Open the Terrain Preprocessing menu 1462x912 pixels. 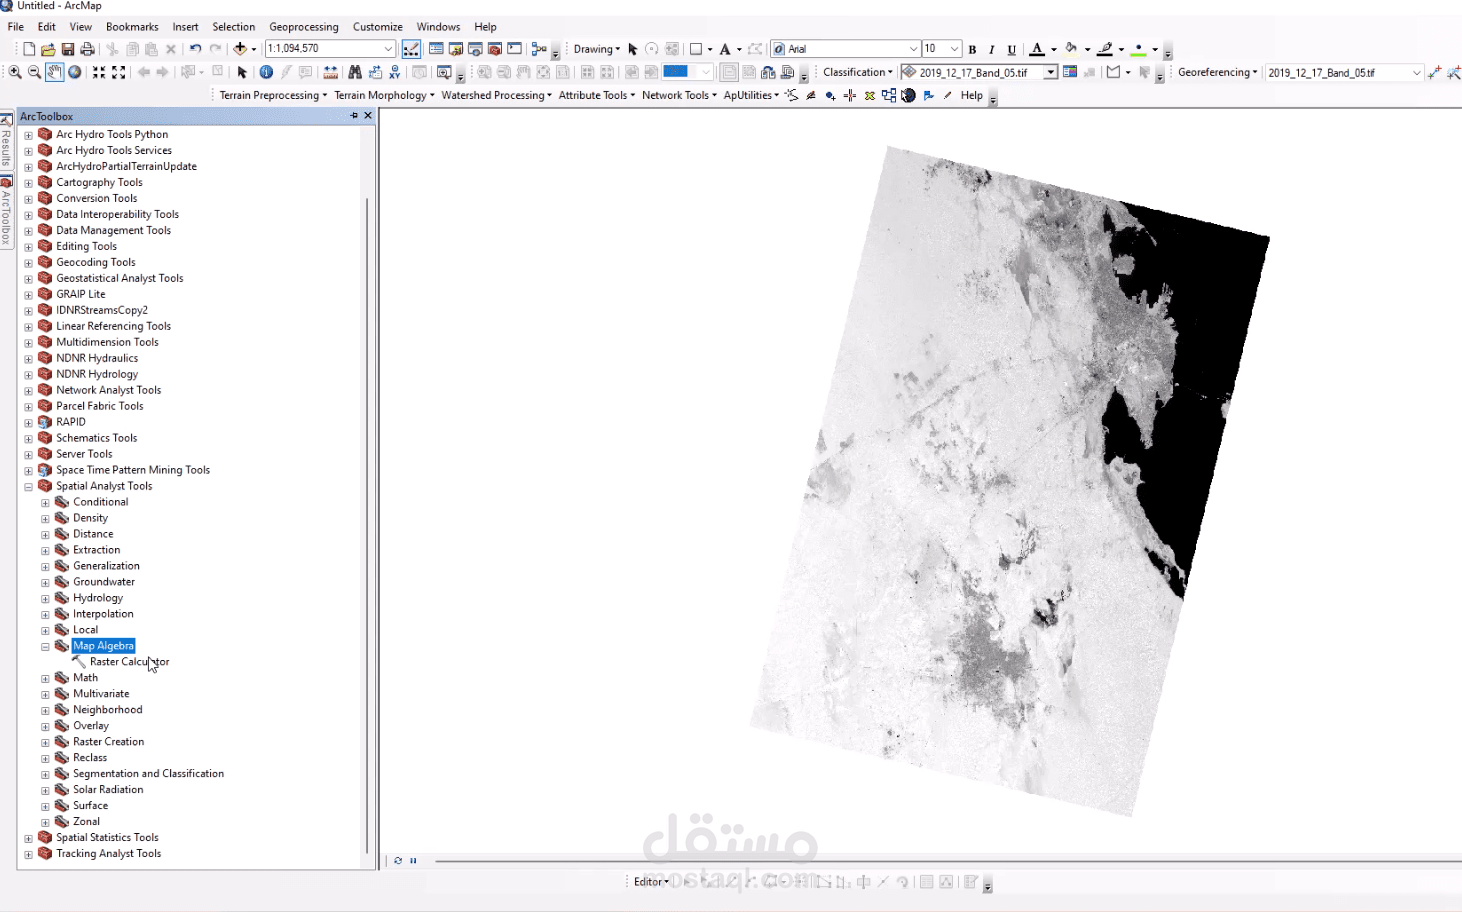coord(273,96)
